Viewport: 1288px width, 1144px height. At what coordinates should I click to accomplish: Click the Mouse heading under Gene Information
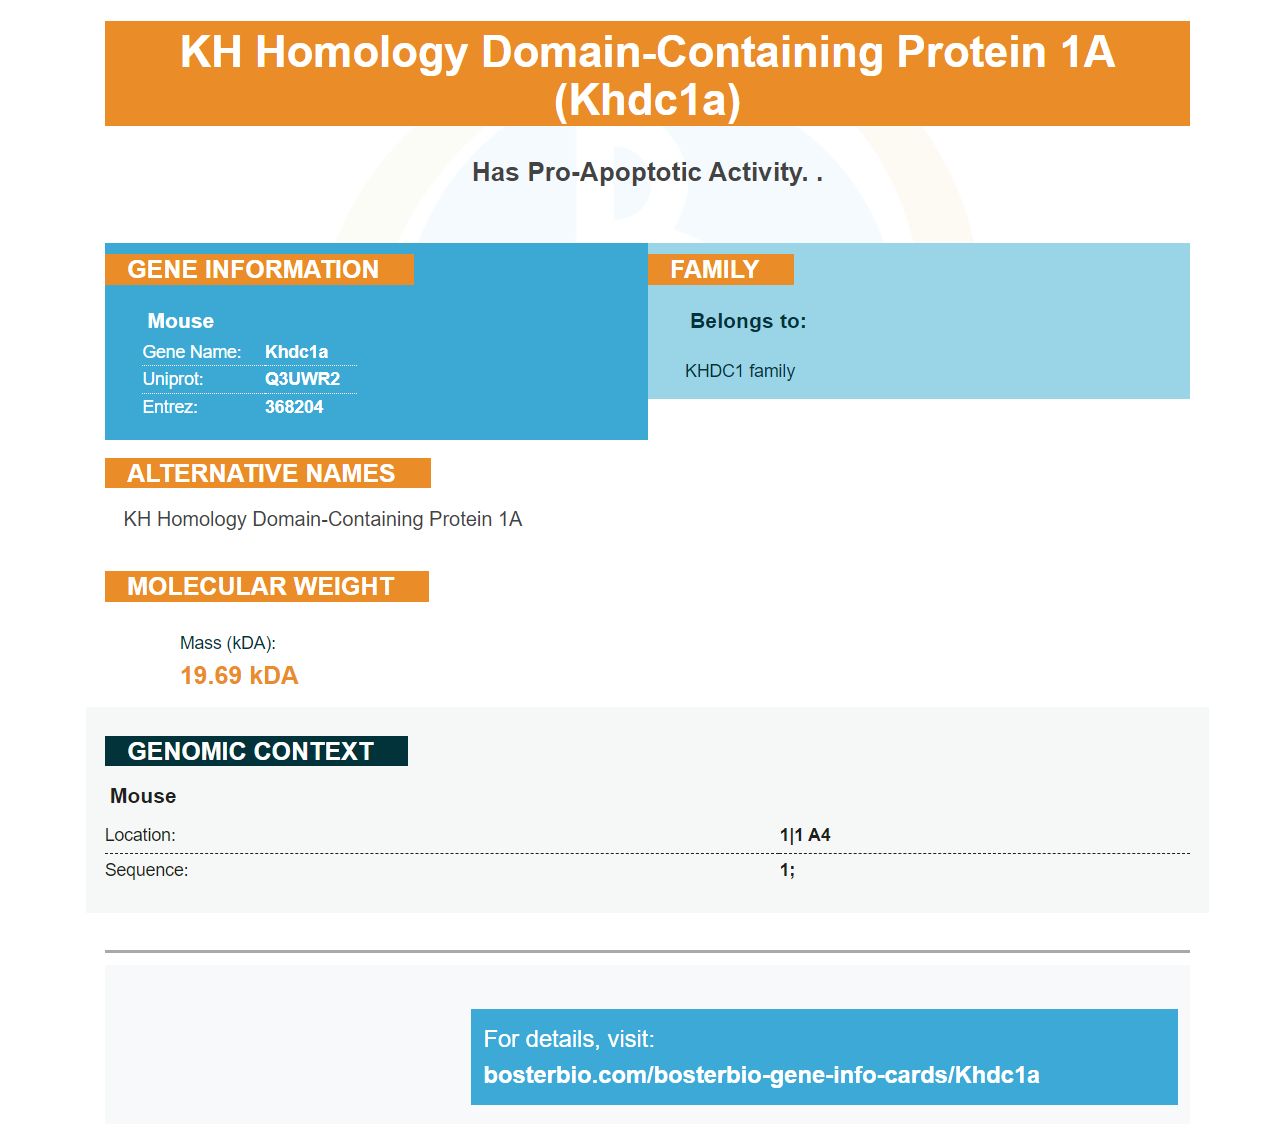[x=181, y=321]
